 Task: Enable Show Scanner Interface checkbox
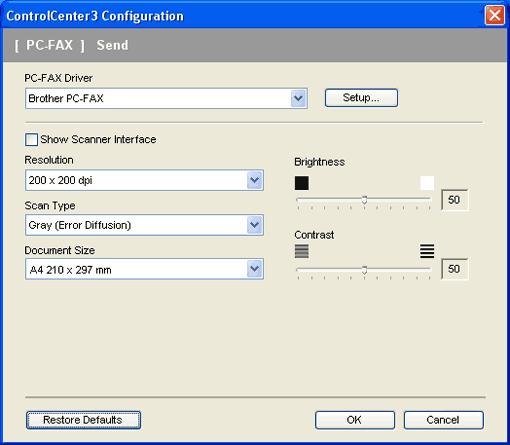click(31, 140)
